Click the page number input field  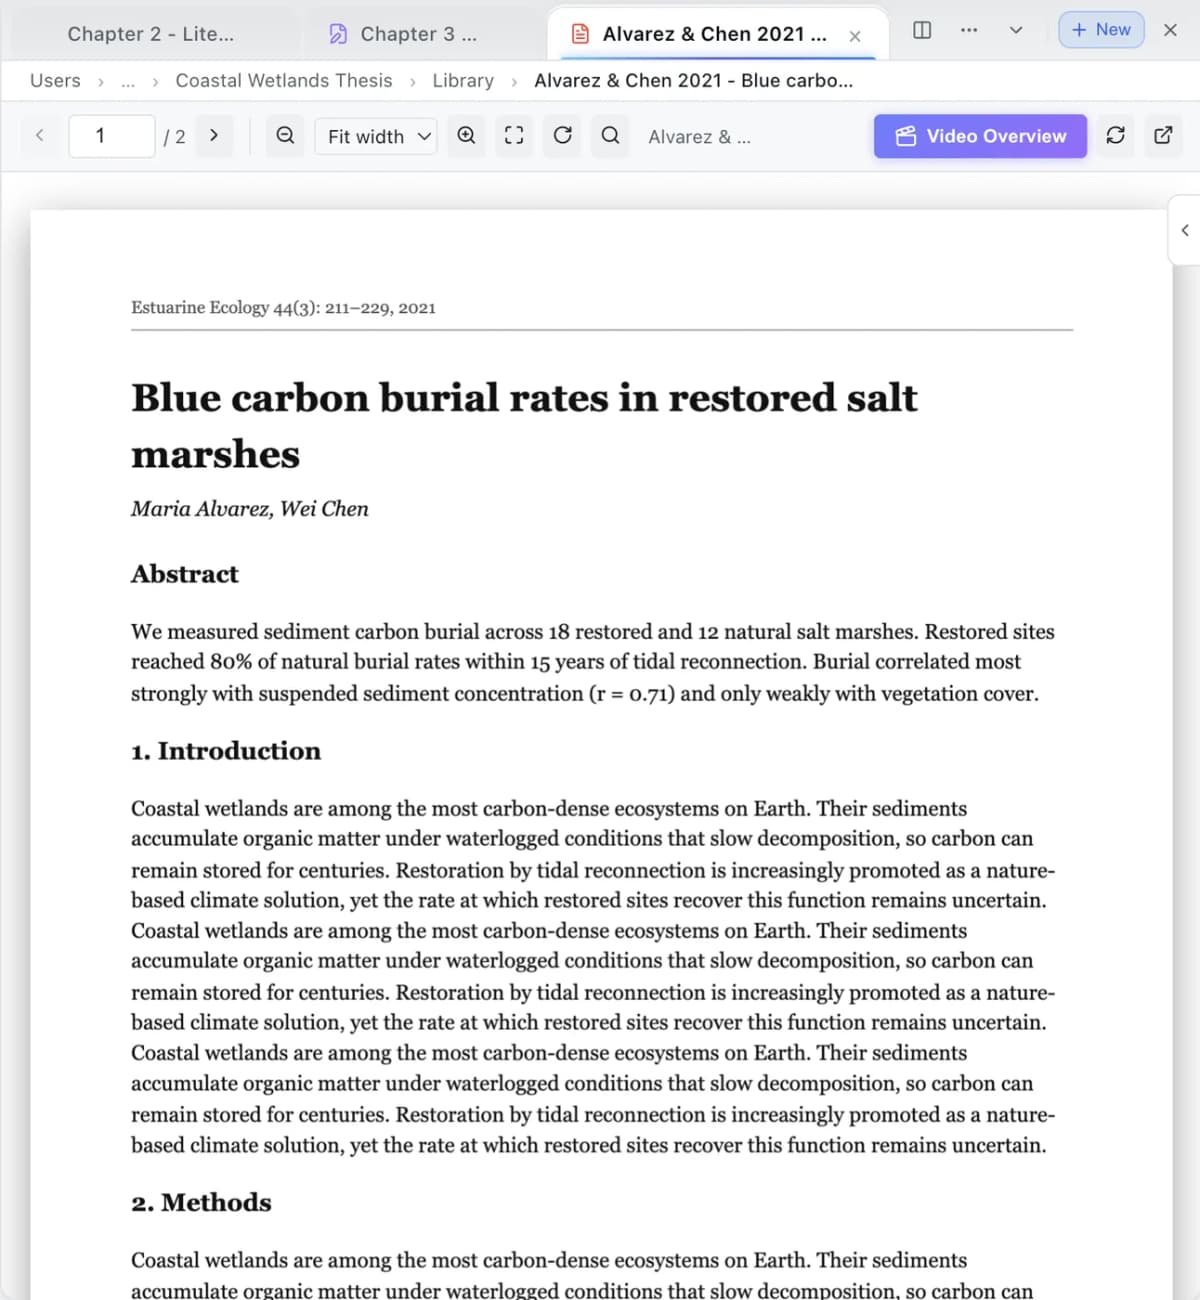[111, 136]
